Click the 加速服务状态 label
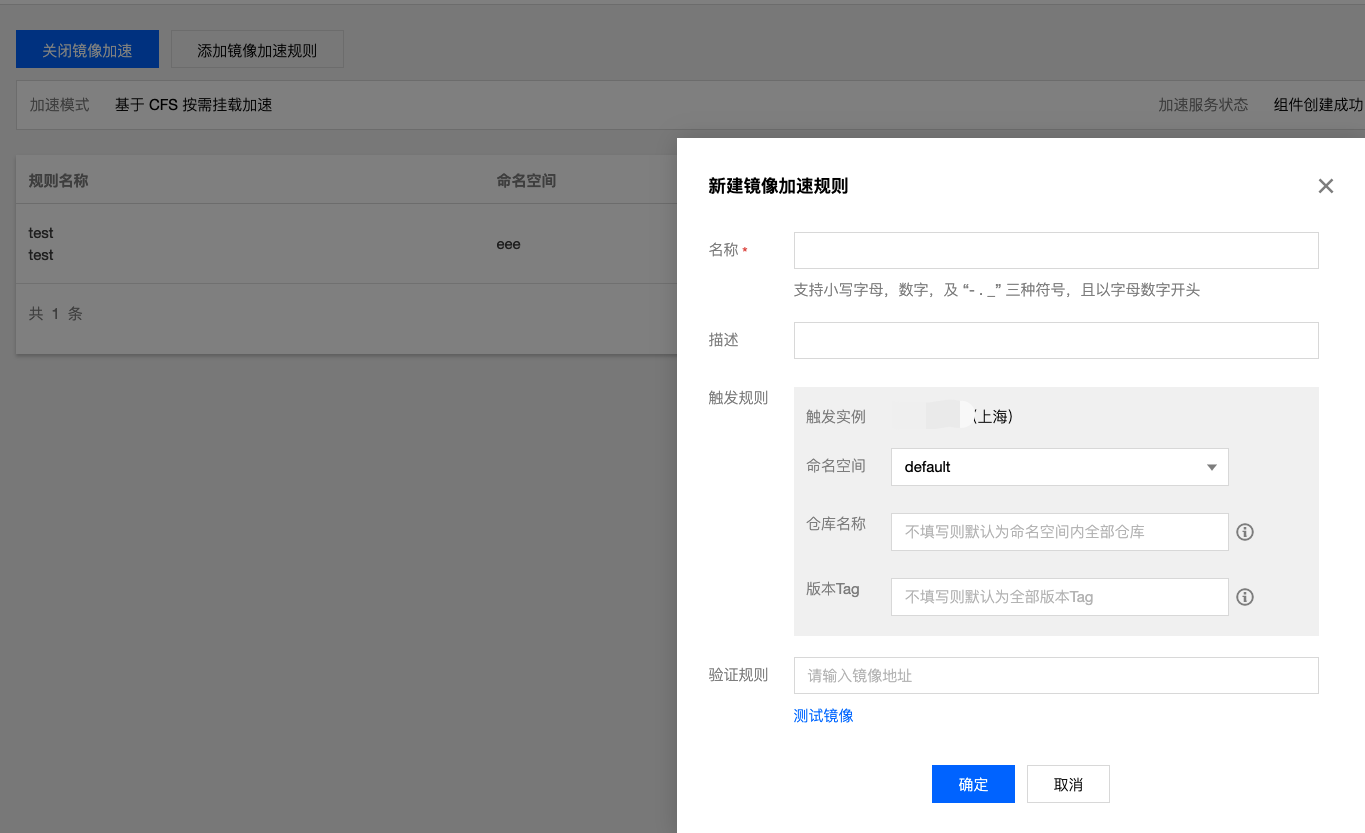This screenshot has height=833, width=1365. 1203,105
